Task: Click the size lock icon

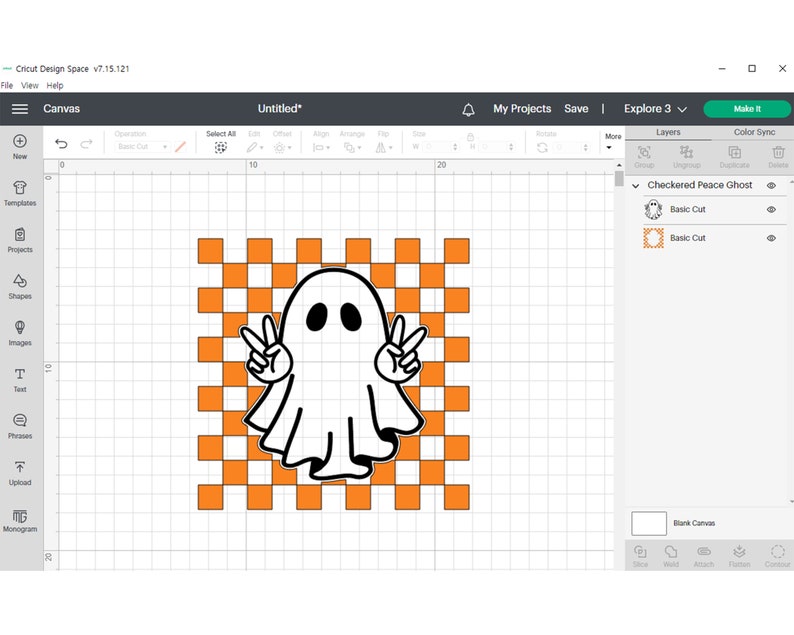Action: click(x=470, y=137)
